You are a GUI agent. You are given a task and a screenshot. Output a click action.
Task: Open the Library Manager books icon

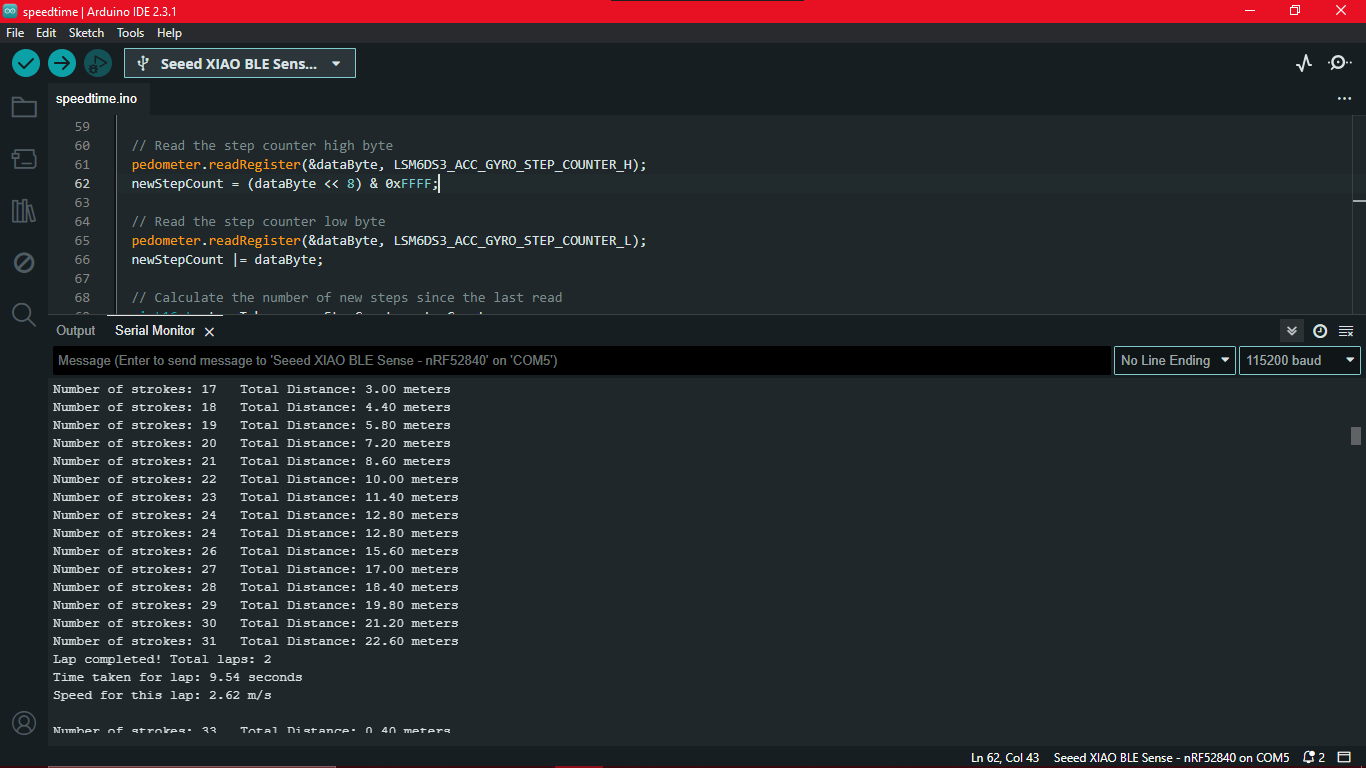(24, 211)
